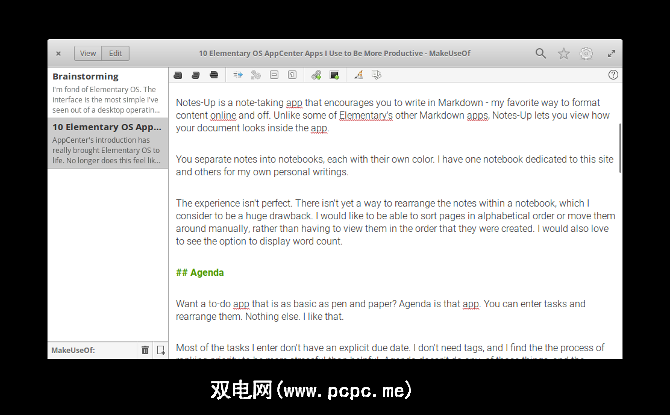Insert image using green-plus picture icon
The height and width of the screenshot is (415, 670).
point(335,75)
